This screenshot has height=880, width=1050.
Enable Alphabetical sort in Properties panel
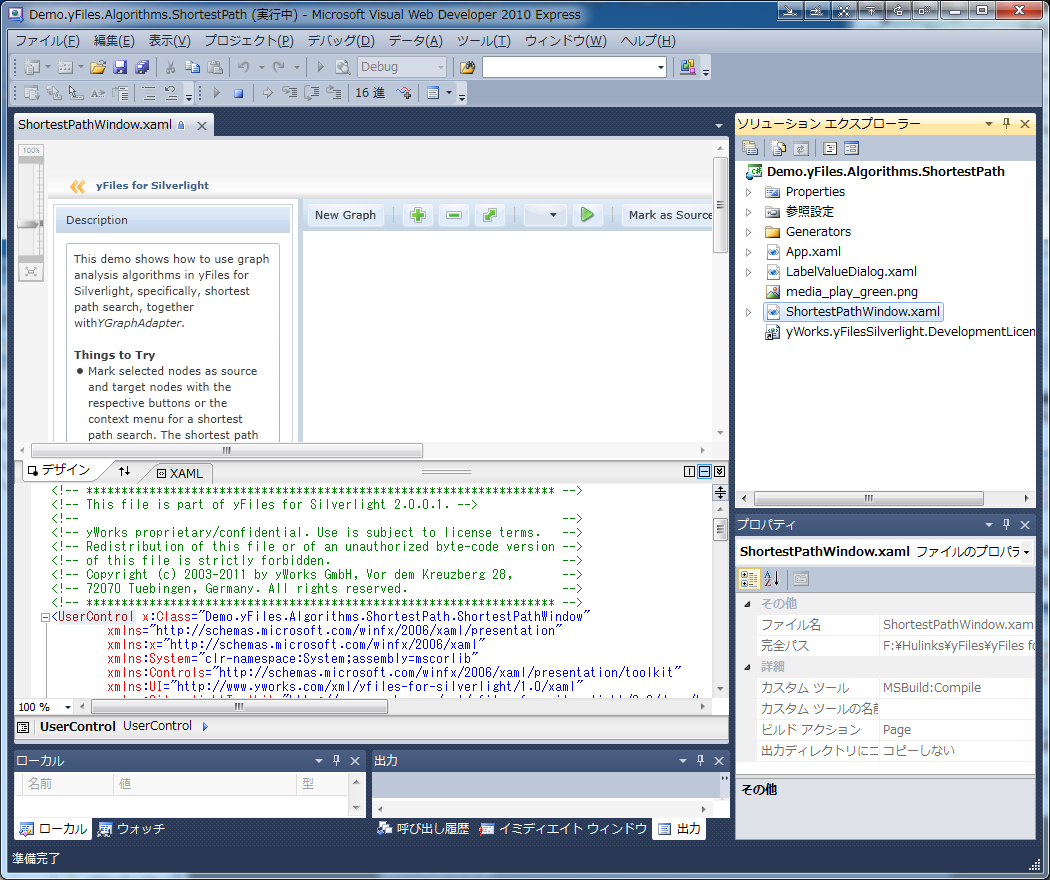771,579
